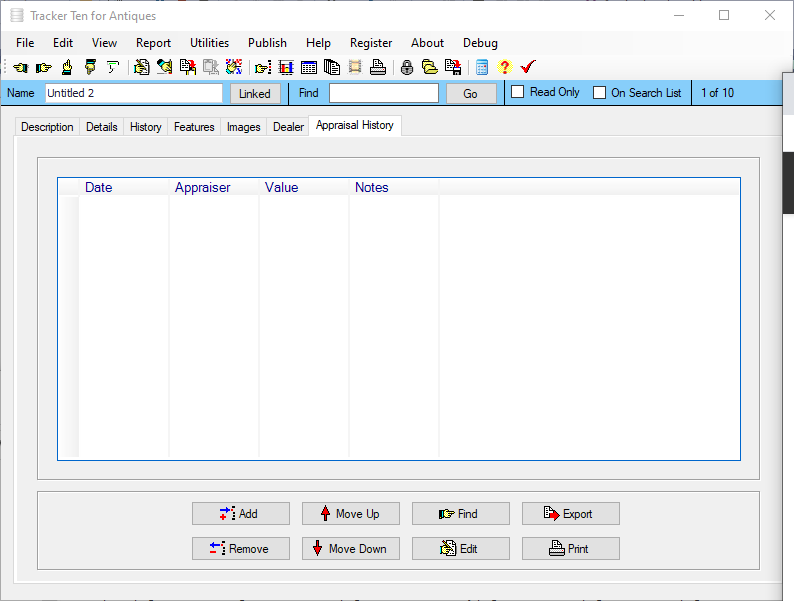Screen dimensions: 794x601
Task: Click into the Find text field
Action: coord(384,93)
